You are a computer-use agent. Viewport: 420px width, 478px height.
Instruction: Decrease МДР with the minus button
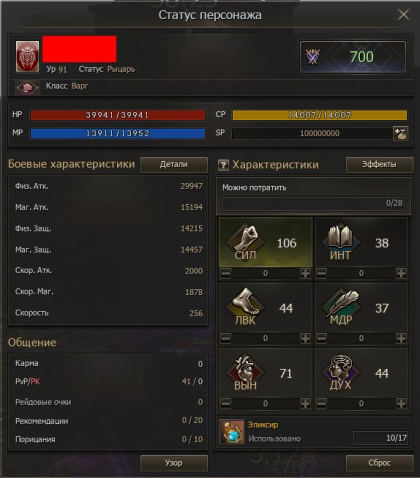(x=322, y=338)
